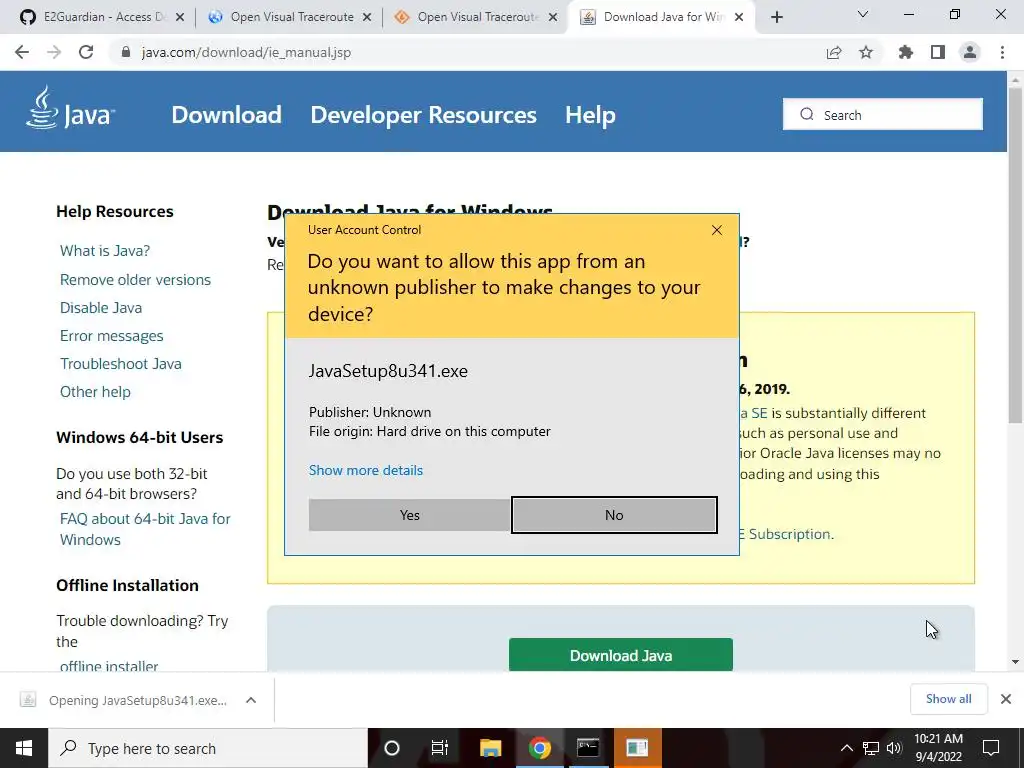
Task: Click the Java site Search field
Action: [883, 114]
